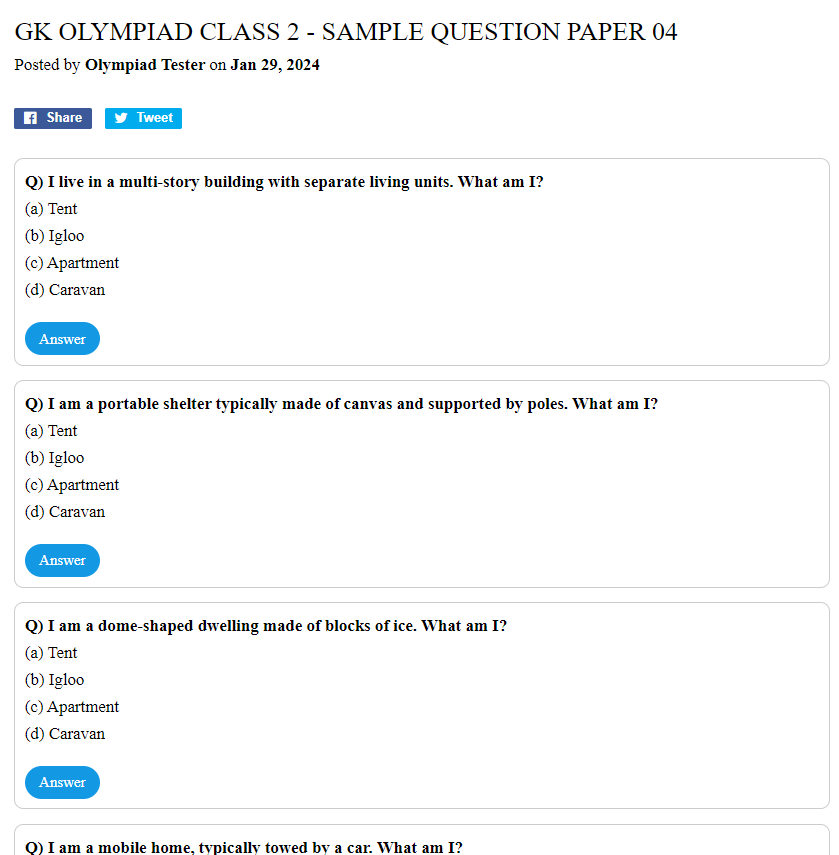Image resolution: width=839 pixels, height=855 pixels.
Task: Reveal answer for the multi-story building question
Action: tap(62, 339)
